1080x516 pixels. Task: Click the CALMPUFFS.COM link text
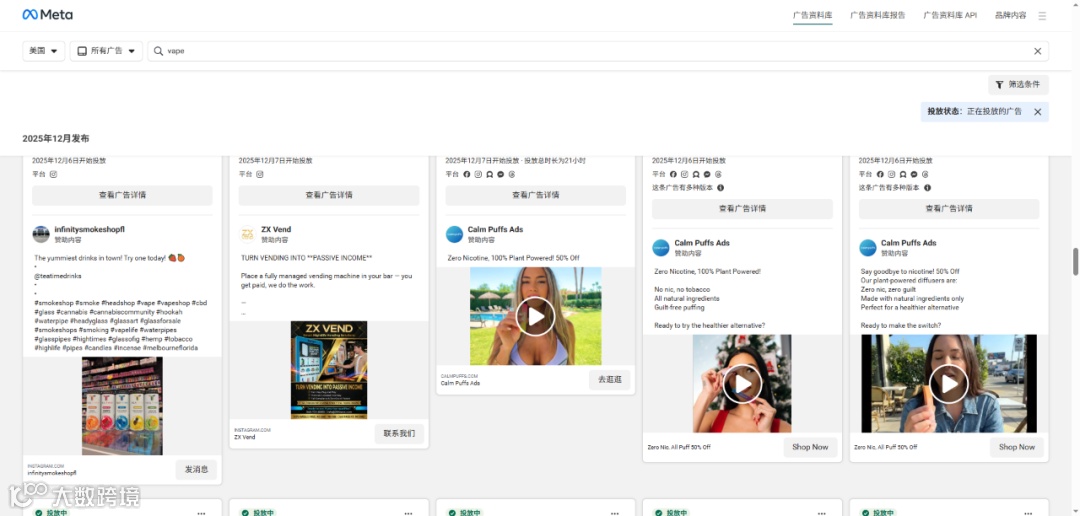coord(459,376)
